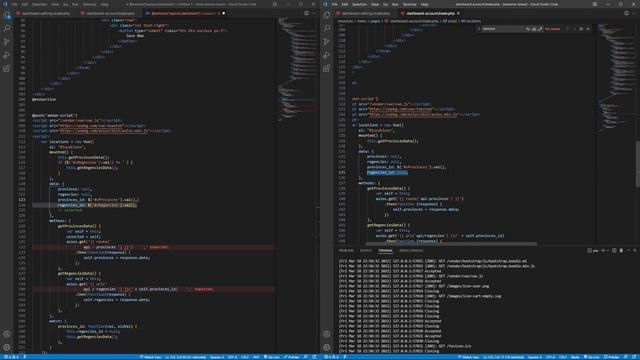640x360 pixels.
Task: Click the right editor minimap
Action: 616,78
